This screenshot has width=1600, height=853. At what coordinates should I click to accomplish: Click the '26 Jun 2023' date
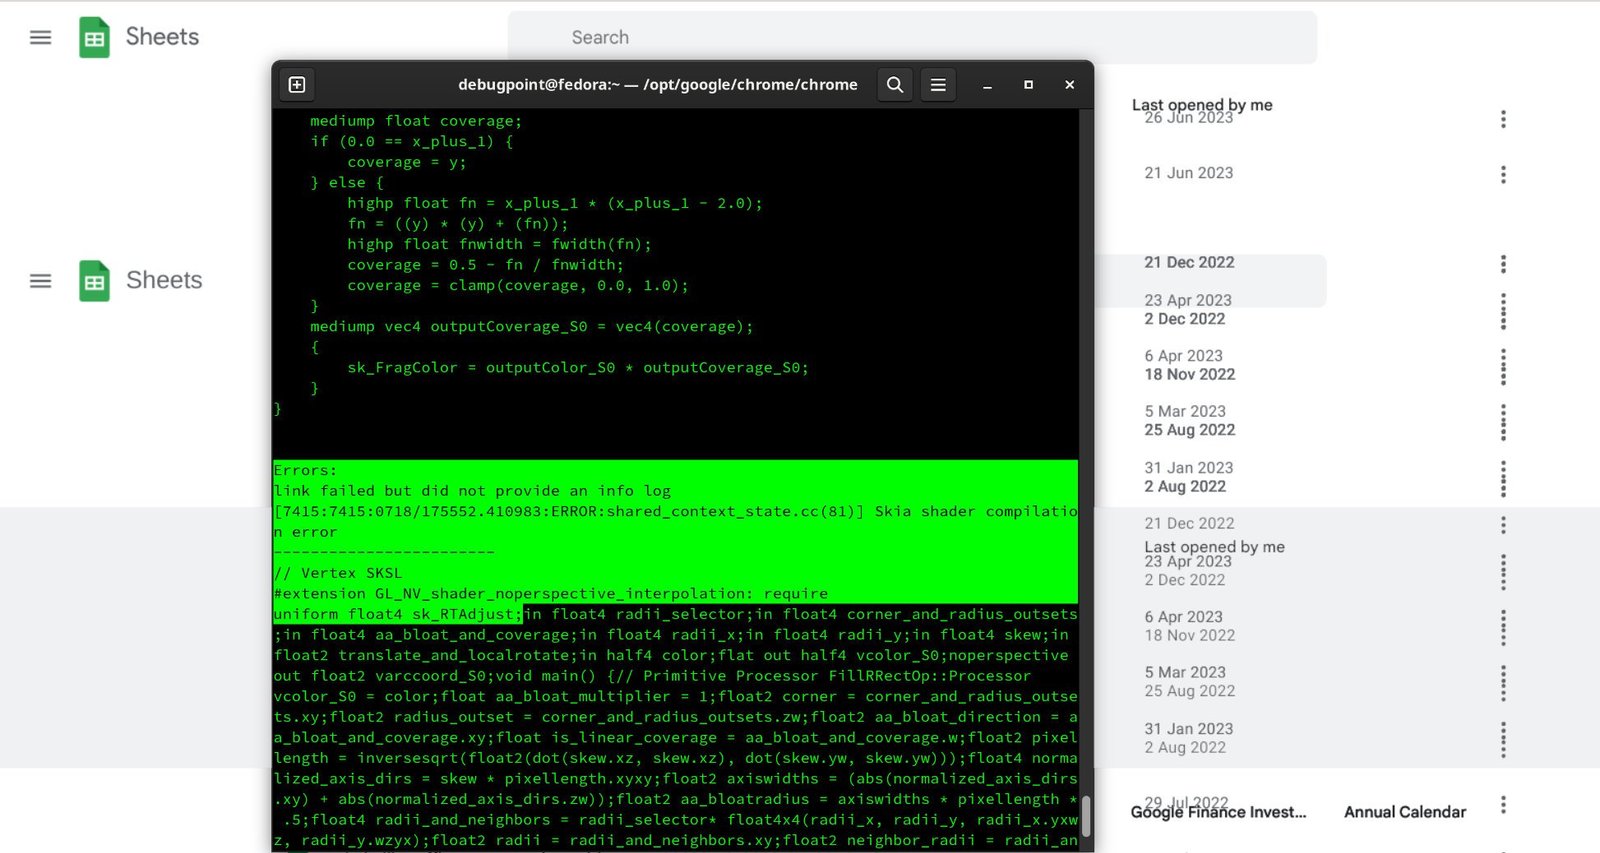point(1189,118)
